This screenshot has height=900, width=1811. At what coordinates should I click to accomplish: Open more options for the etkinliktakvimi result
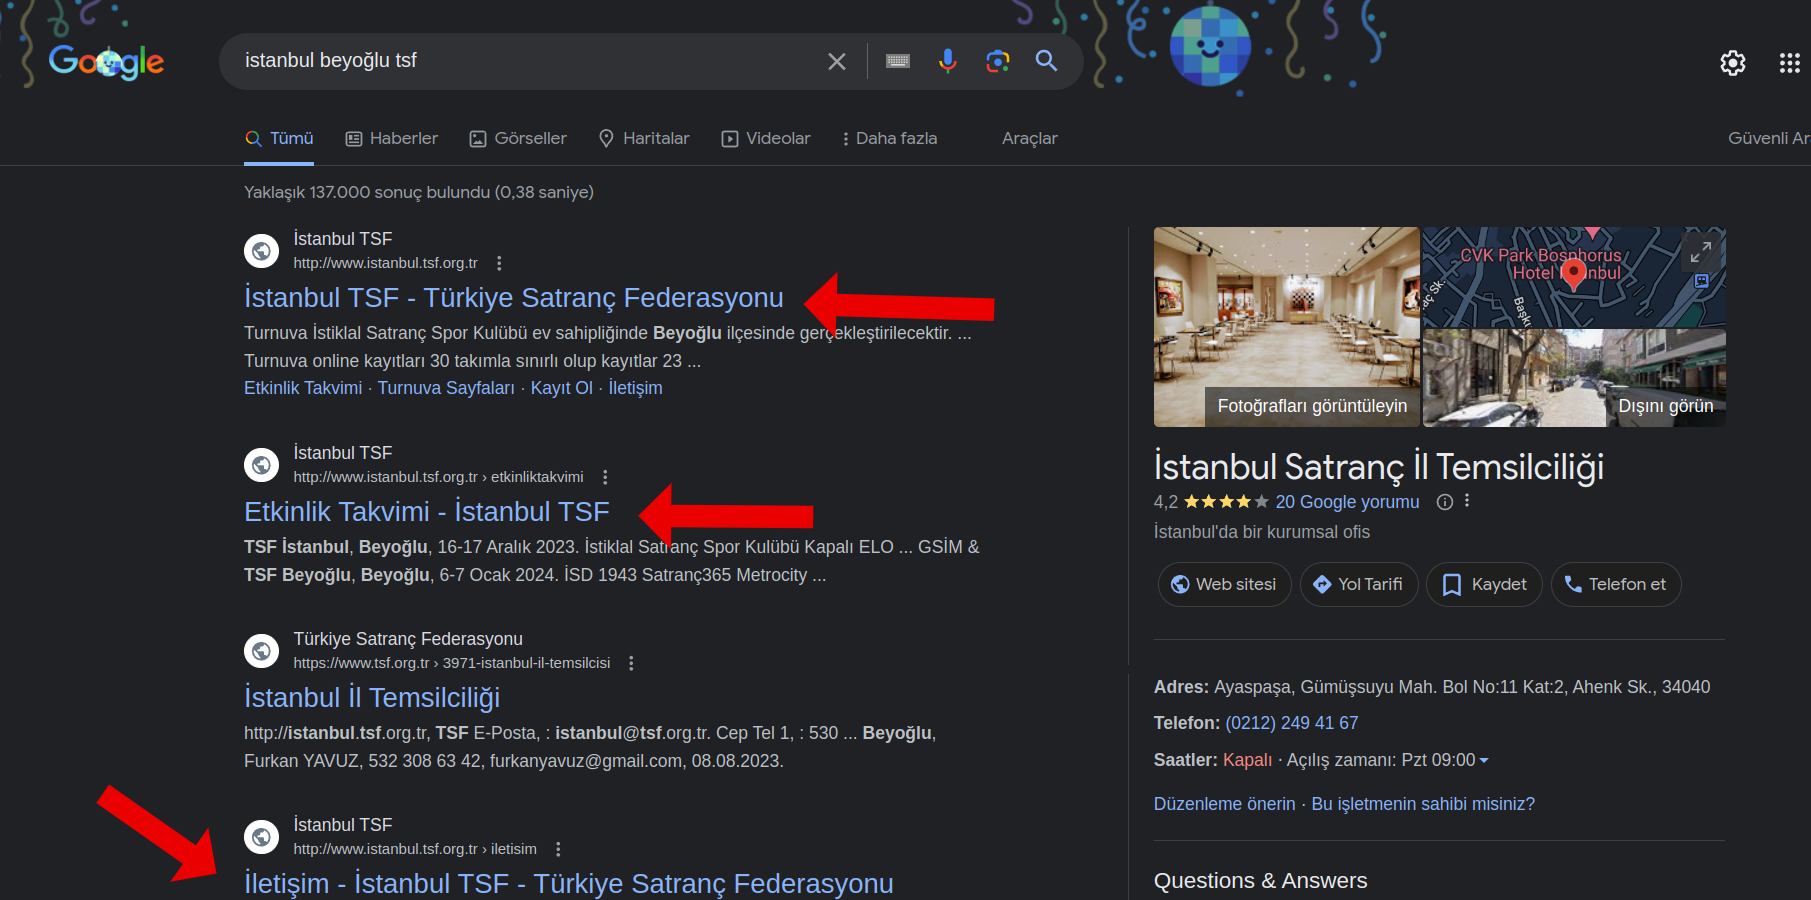[605, 477]
